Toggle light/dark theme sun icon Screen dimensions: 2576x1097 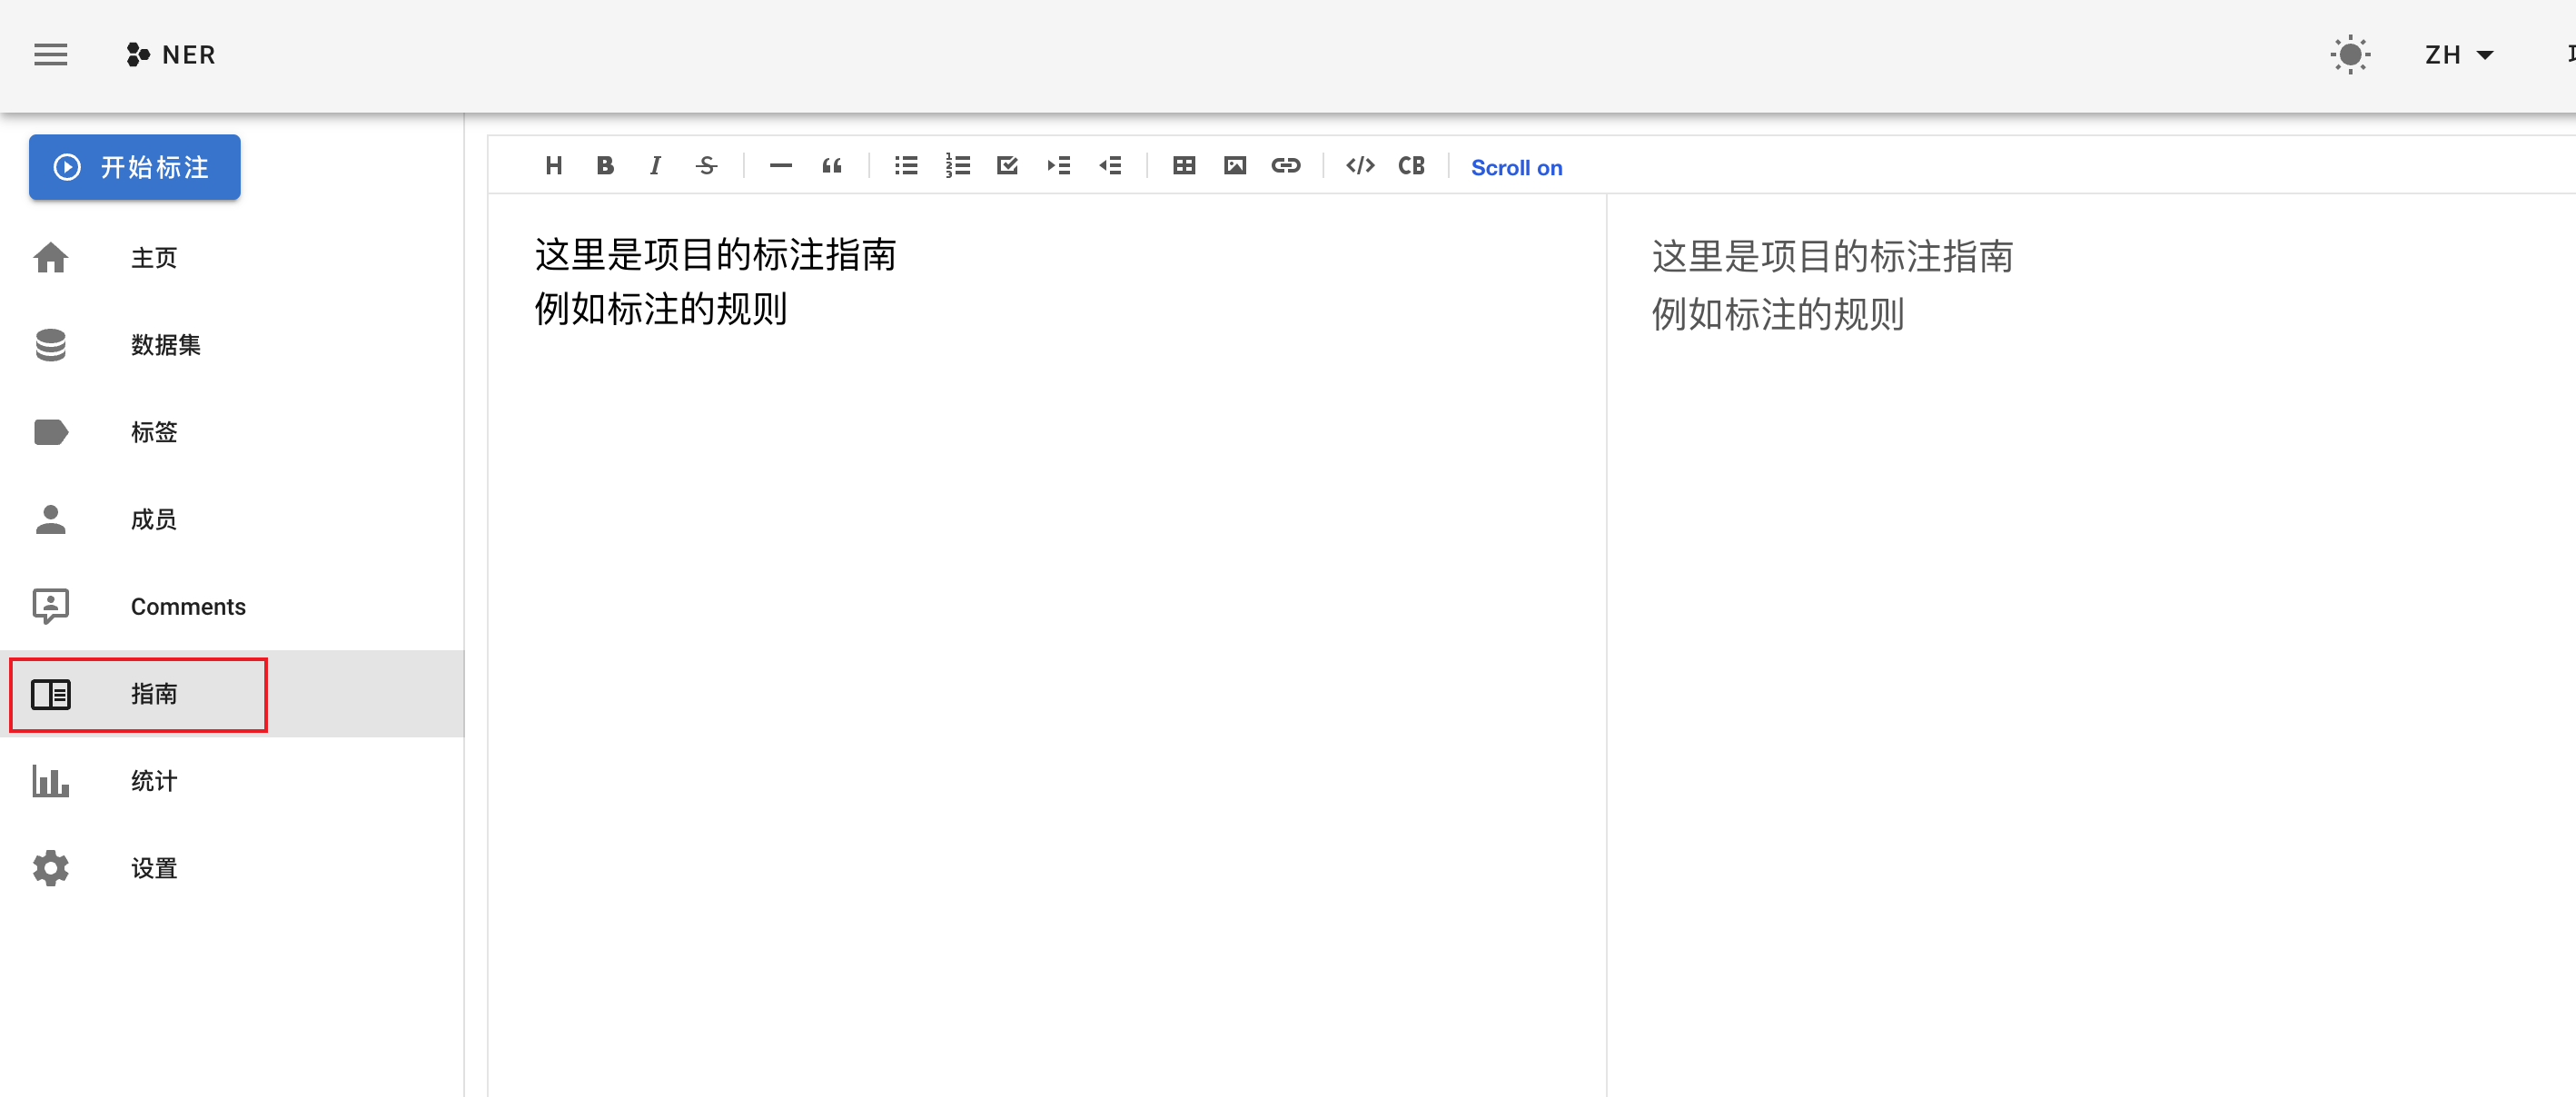2350,55
